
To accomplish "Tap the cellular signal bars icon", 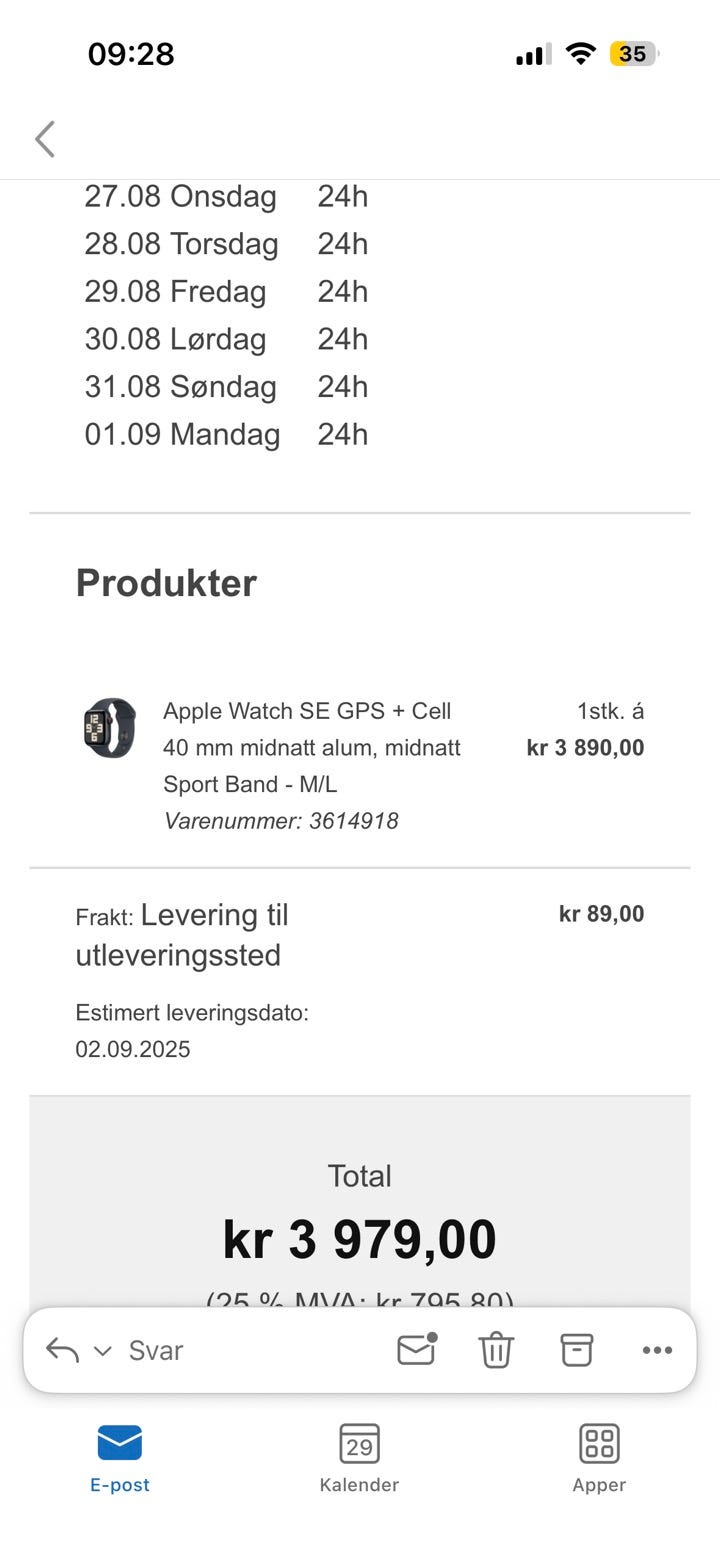I will click(533, 55).
